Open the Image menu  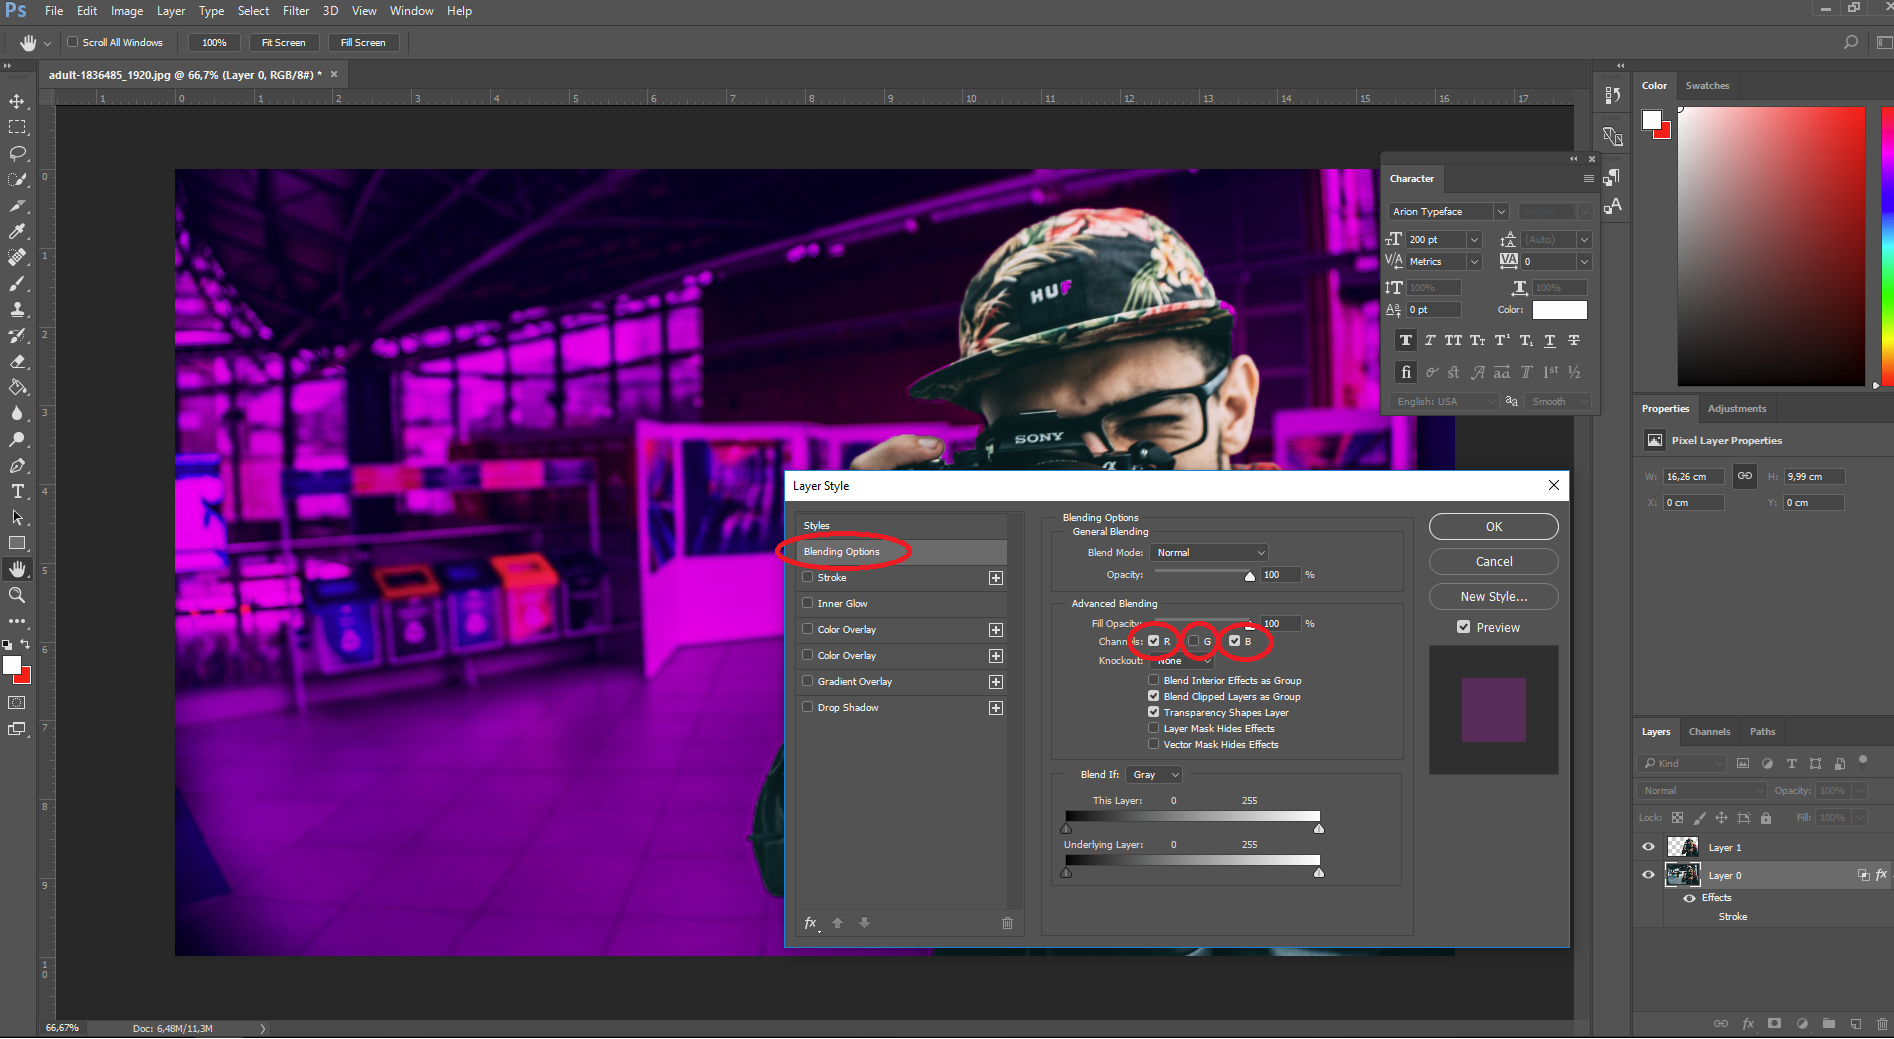pyautogui.click(x=126, y=11)
